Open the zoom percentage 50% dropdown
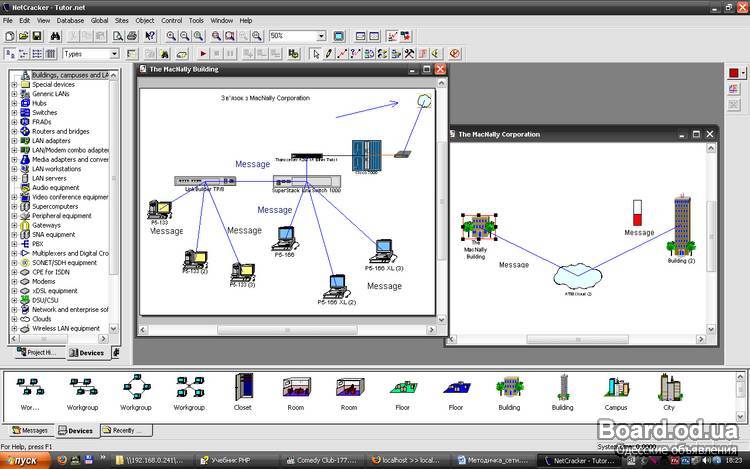750x469 pixels. [321, 36]
